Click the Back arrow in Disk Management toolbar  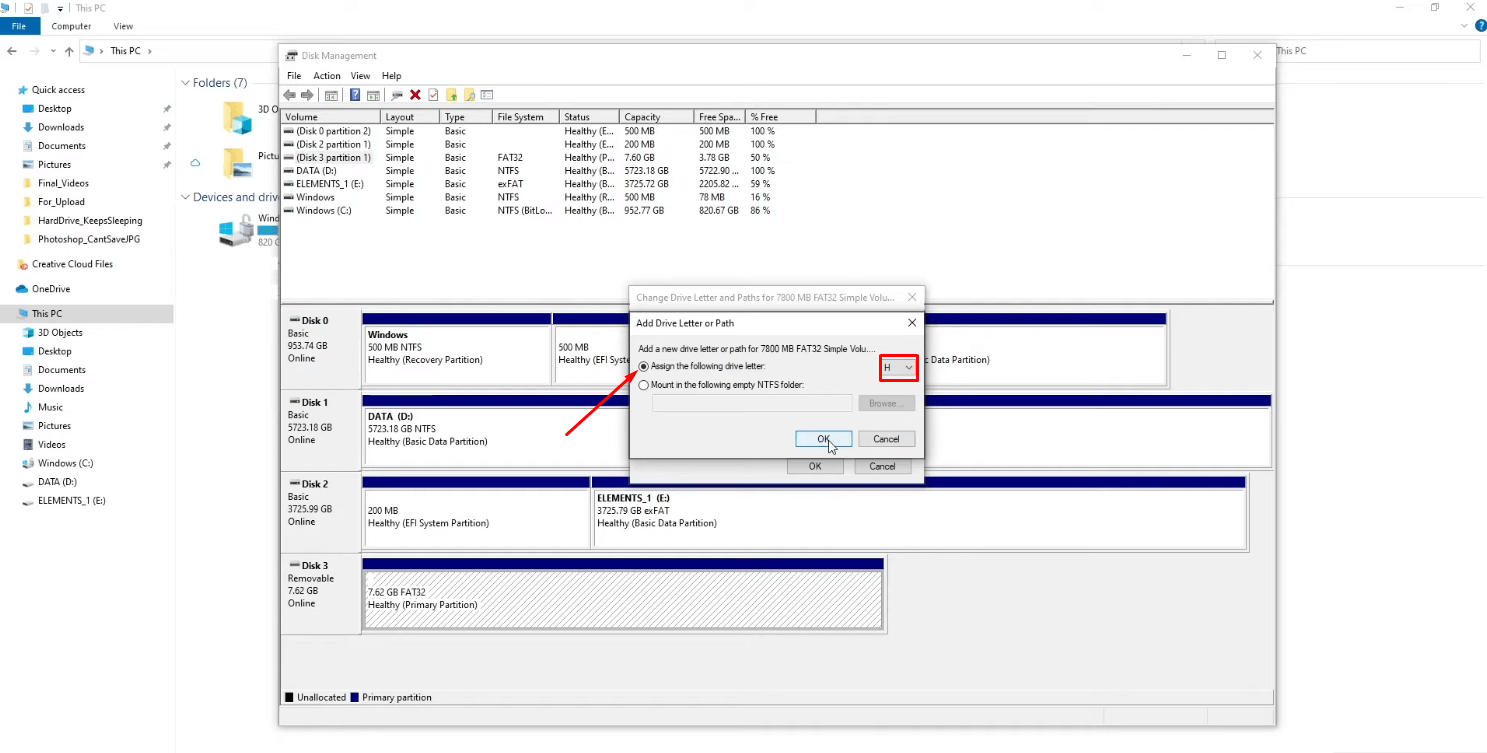click(289, 95)
